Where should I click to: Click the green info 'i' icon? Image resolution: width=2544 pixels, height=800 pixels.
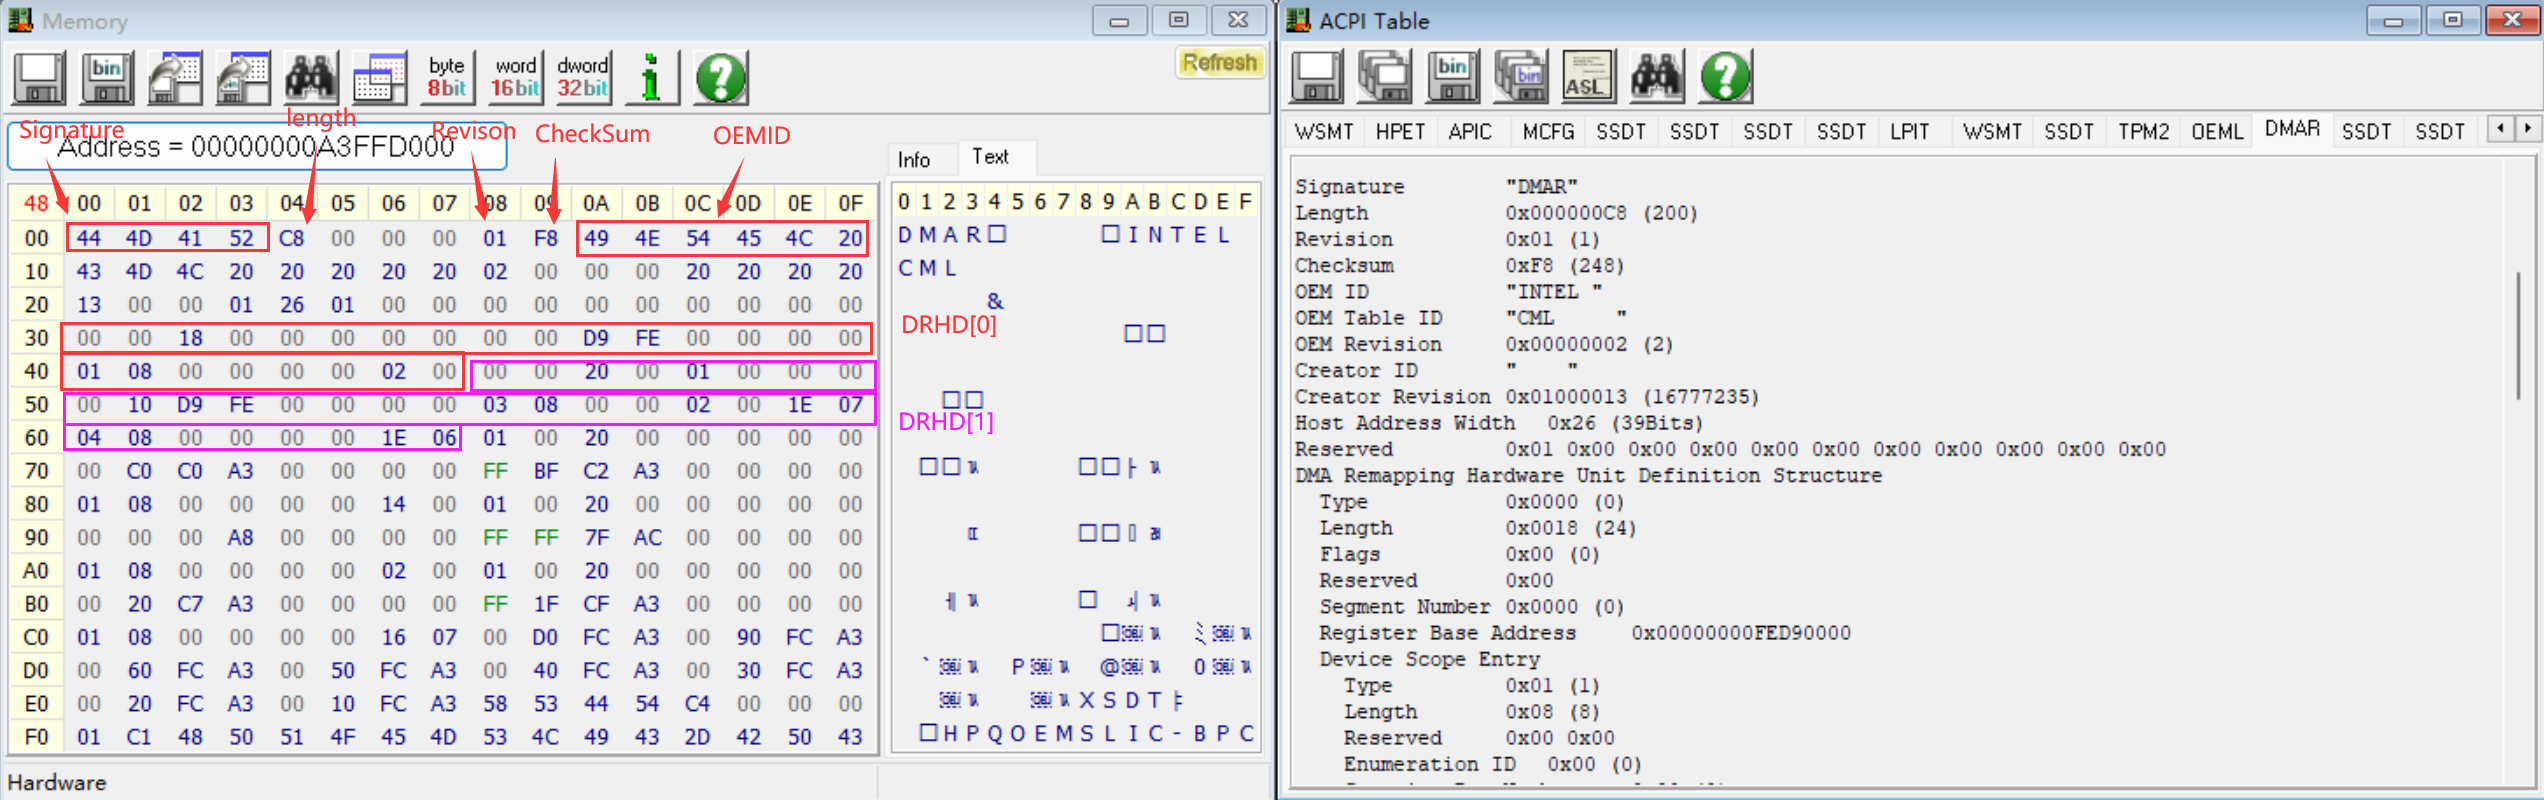click(652, 78)
